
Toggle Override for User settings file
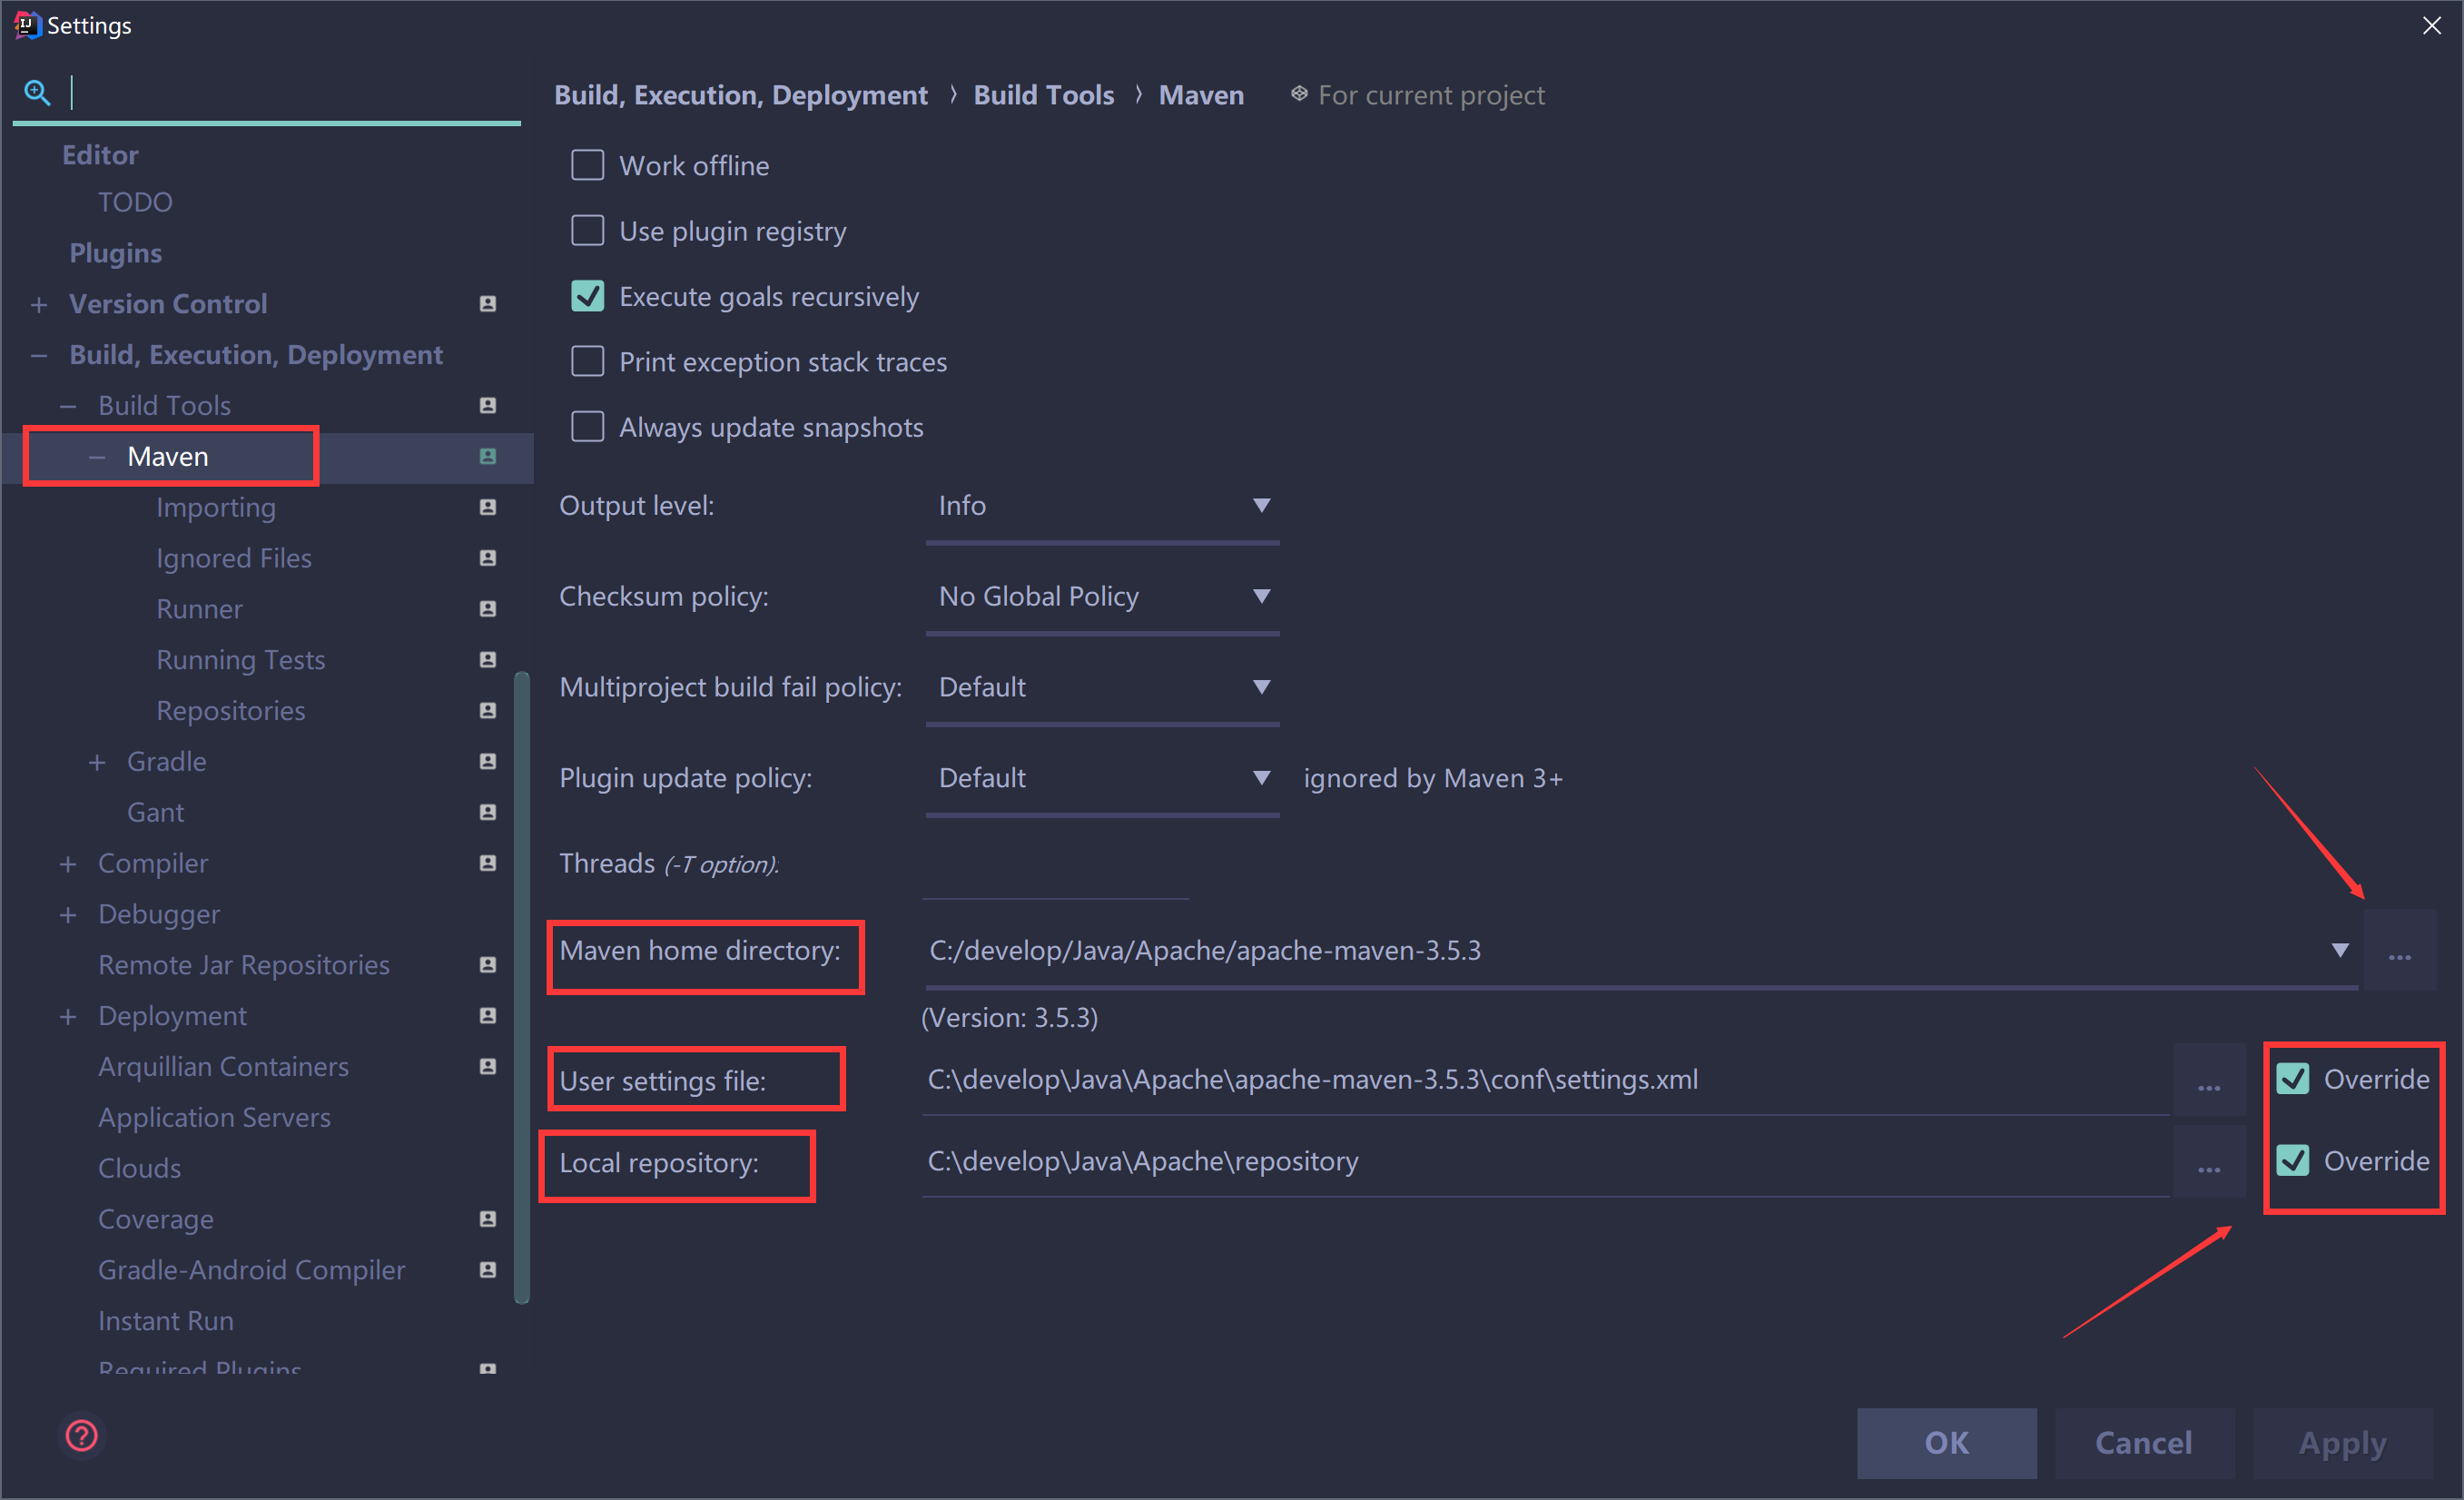tap(2293, 1079)
